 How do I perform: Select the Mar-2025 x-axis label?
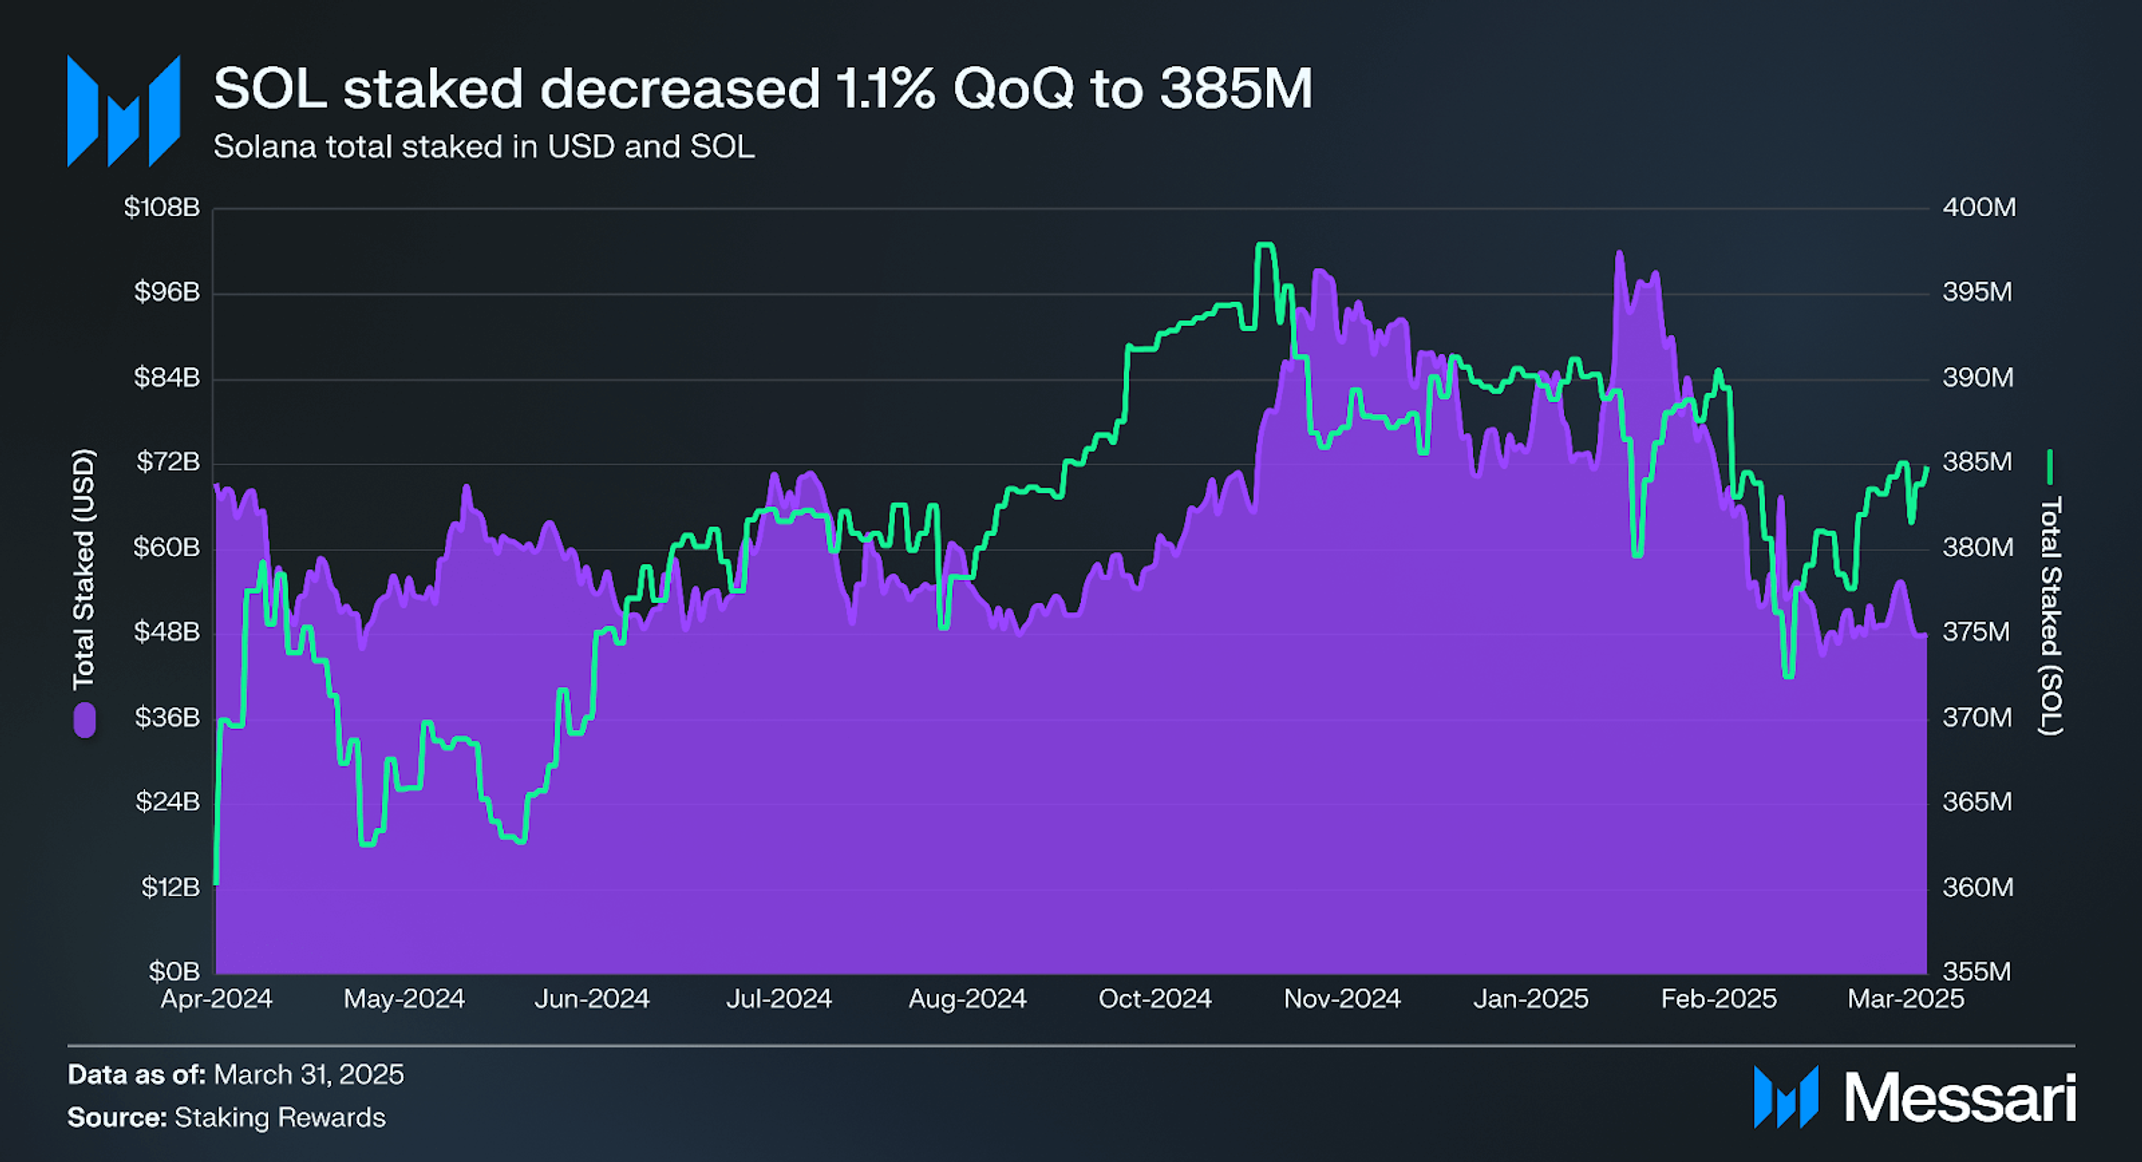tap(1906, 999)
